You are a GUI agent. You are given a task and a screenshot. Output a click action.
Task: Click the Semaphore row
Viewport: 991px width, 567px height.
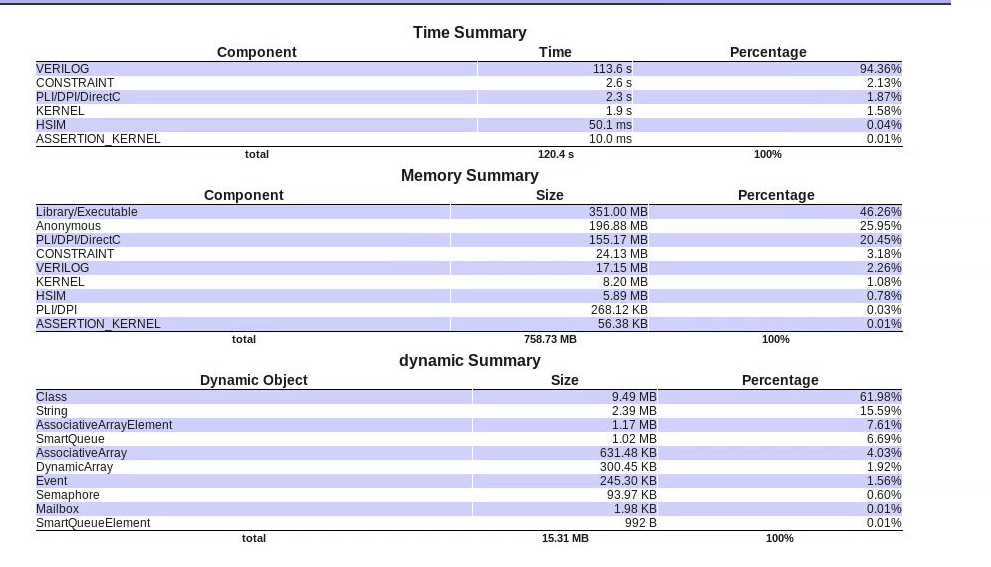(x=469, y=494)
